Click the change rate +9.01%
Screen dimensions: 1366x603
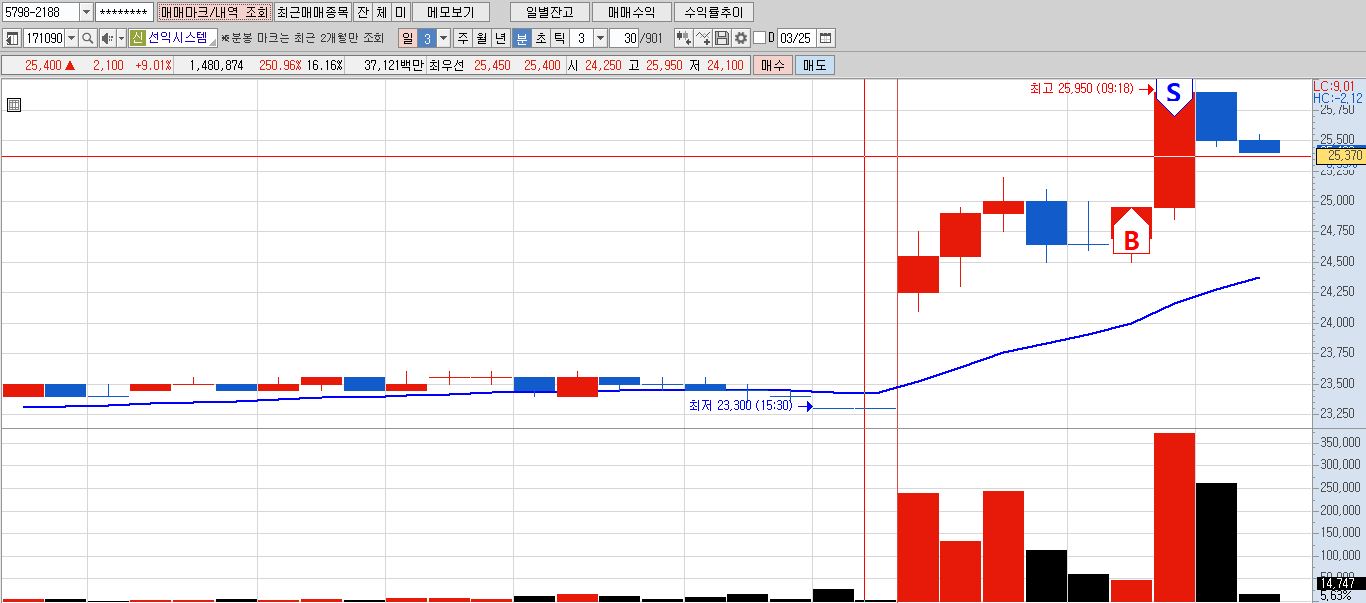point(153,65)
